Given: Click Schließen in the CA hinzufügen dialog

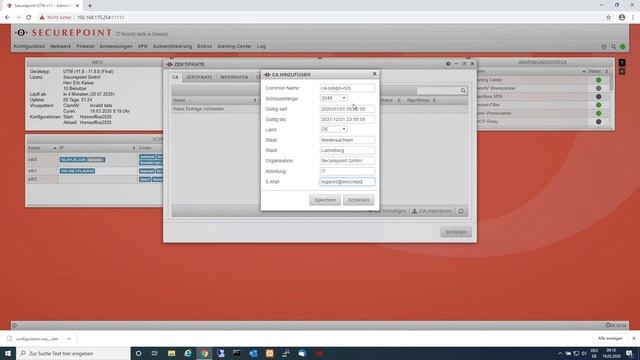Looking at the screenshot, I should point(358,200).
